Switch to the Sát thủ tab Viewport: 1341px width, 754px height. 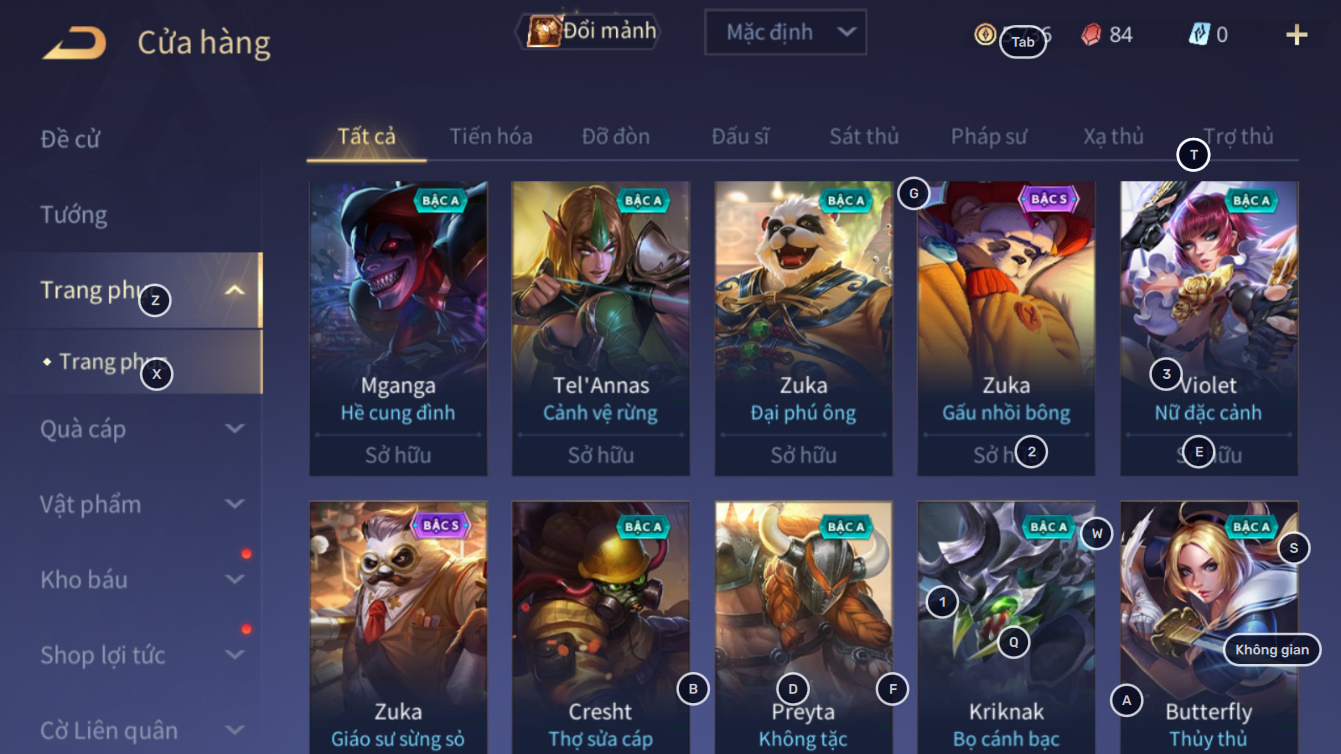point(864,136)
